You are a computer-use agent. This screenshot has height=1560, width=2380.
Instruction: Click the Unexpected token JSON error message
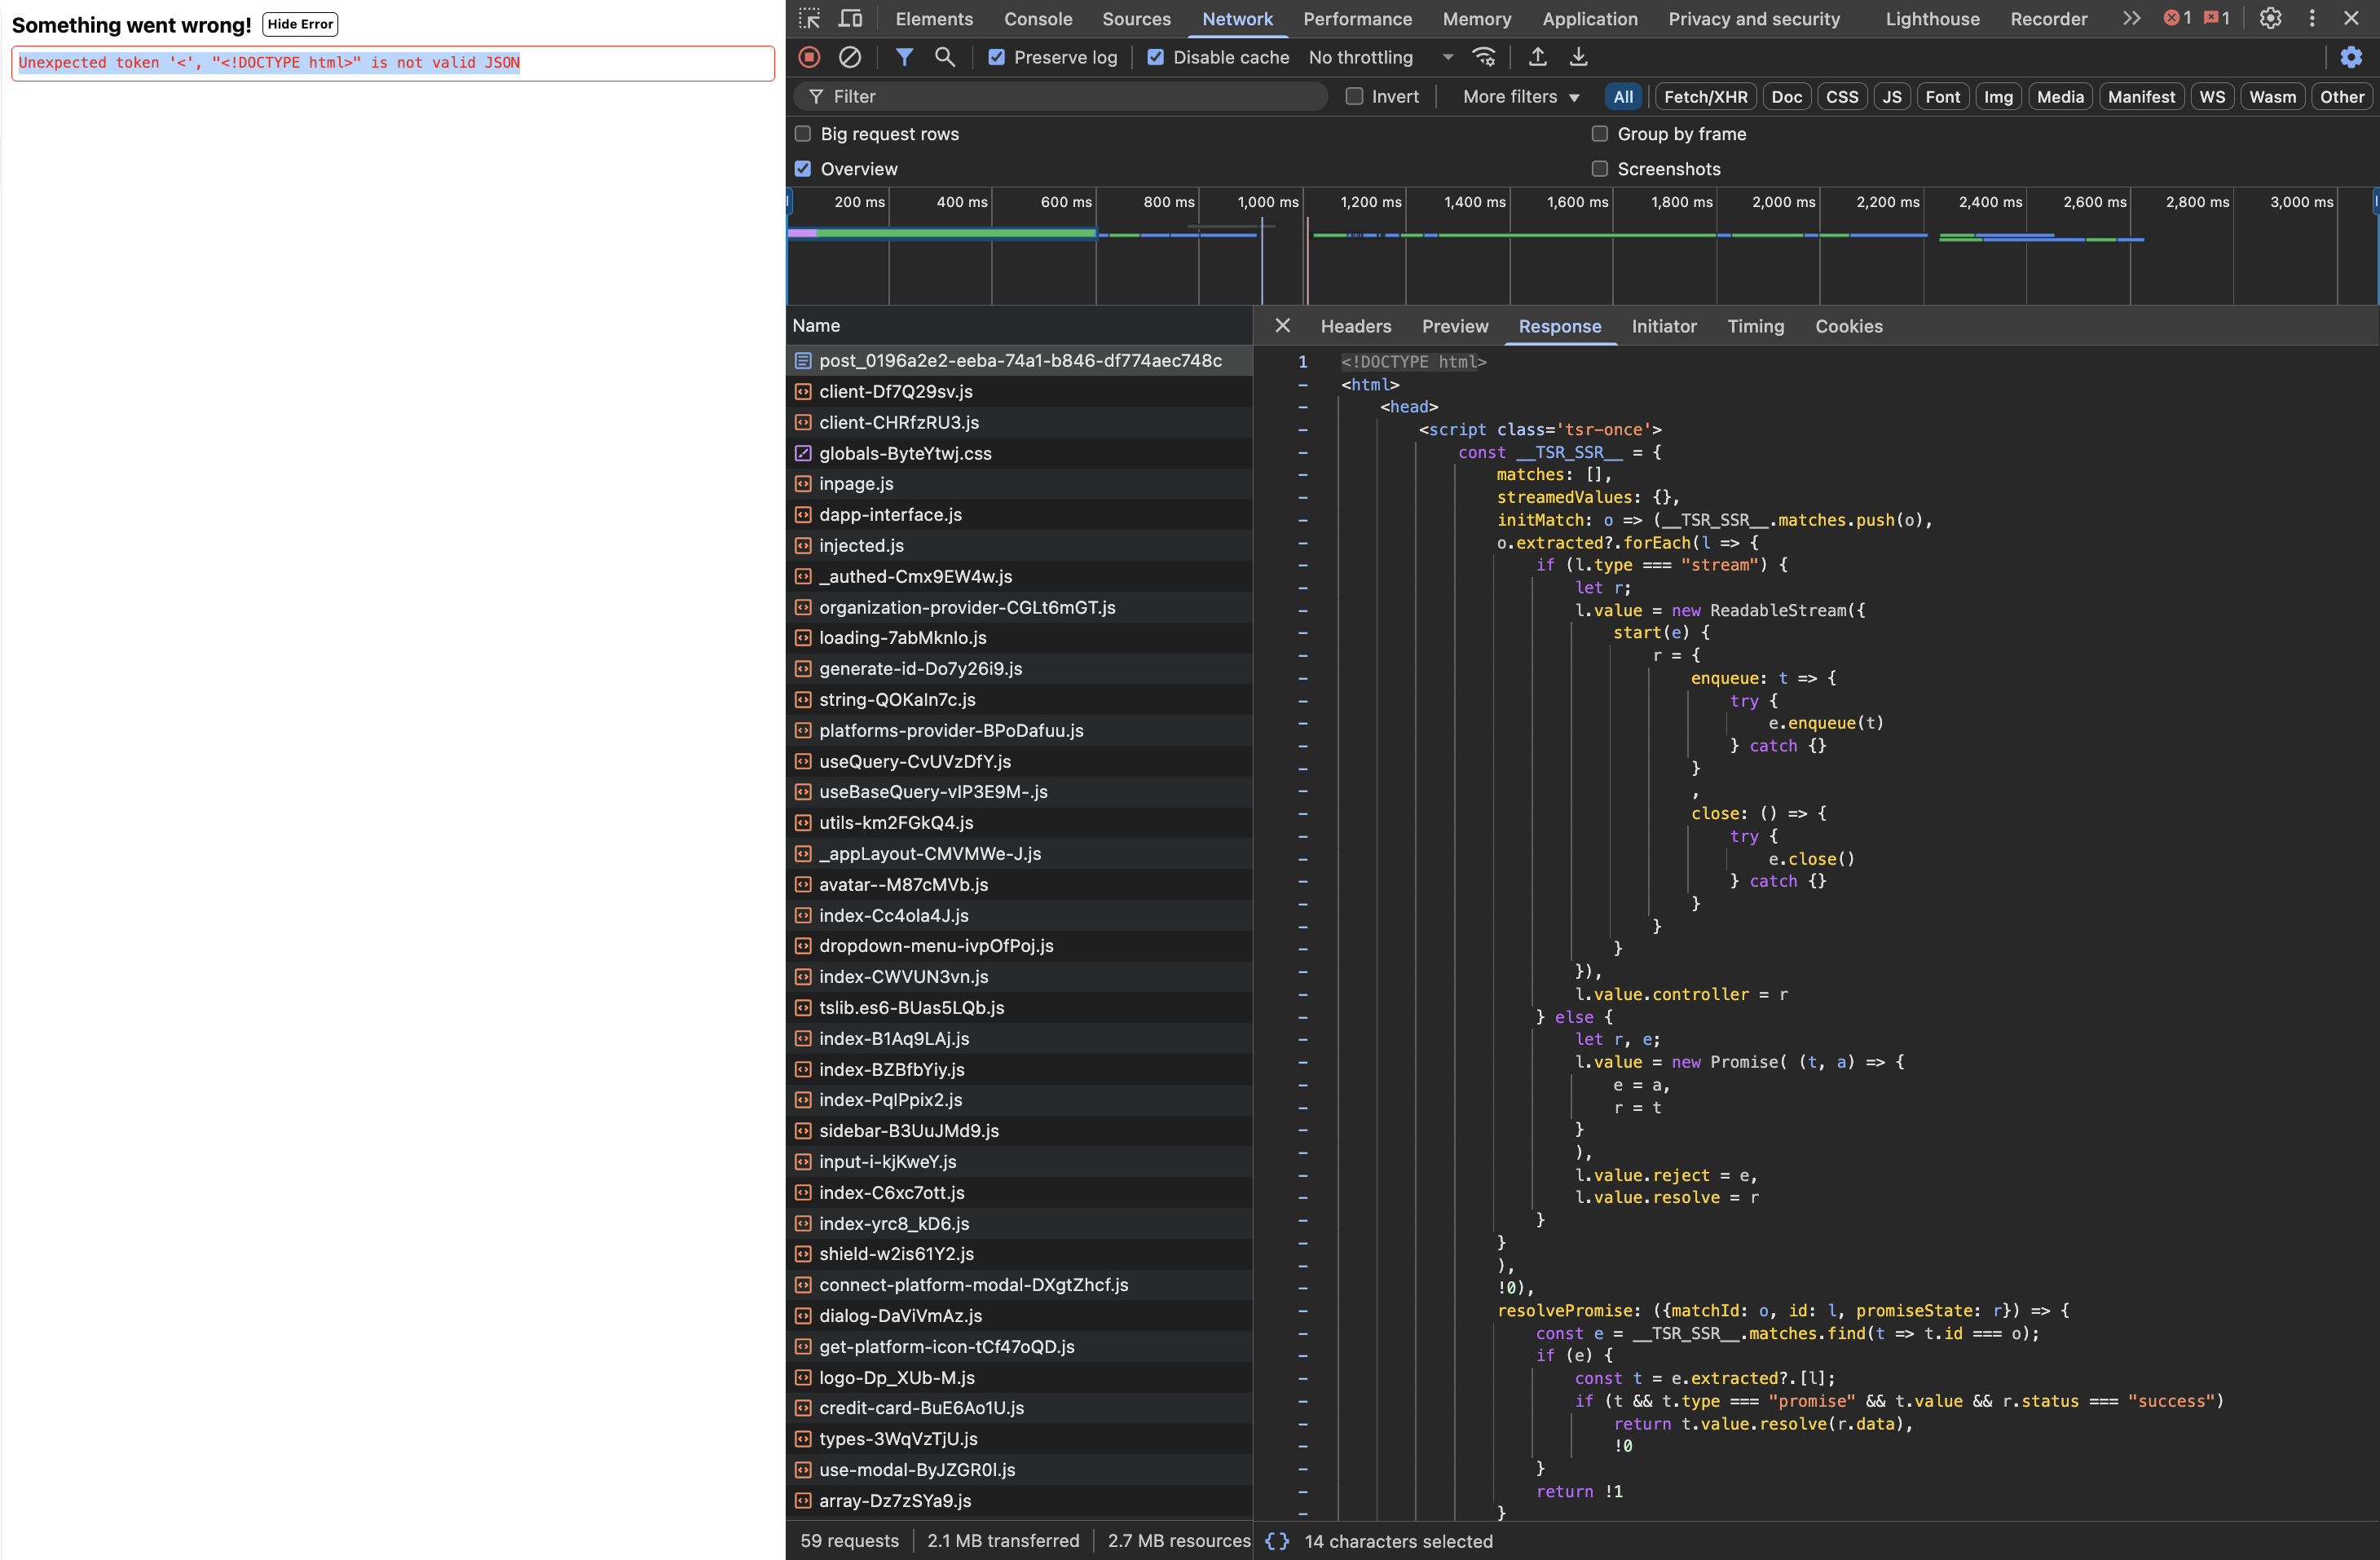pyautogui.click(x=269, y=62)
